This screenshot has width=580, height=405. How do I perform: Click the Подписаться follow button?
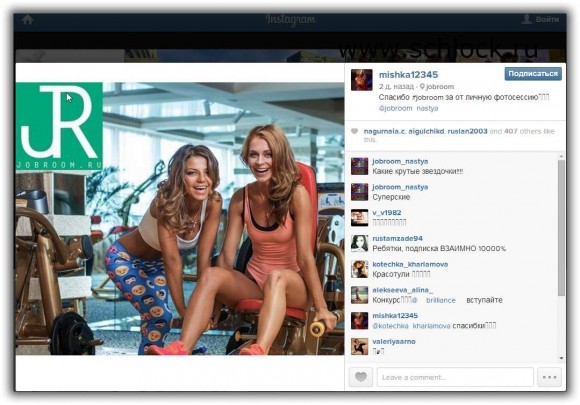[x=533, y=74]
